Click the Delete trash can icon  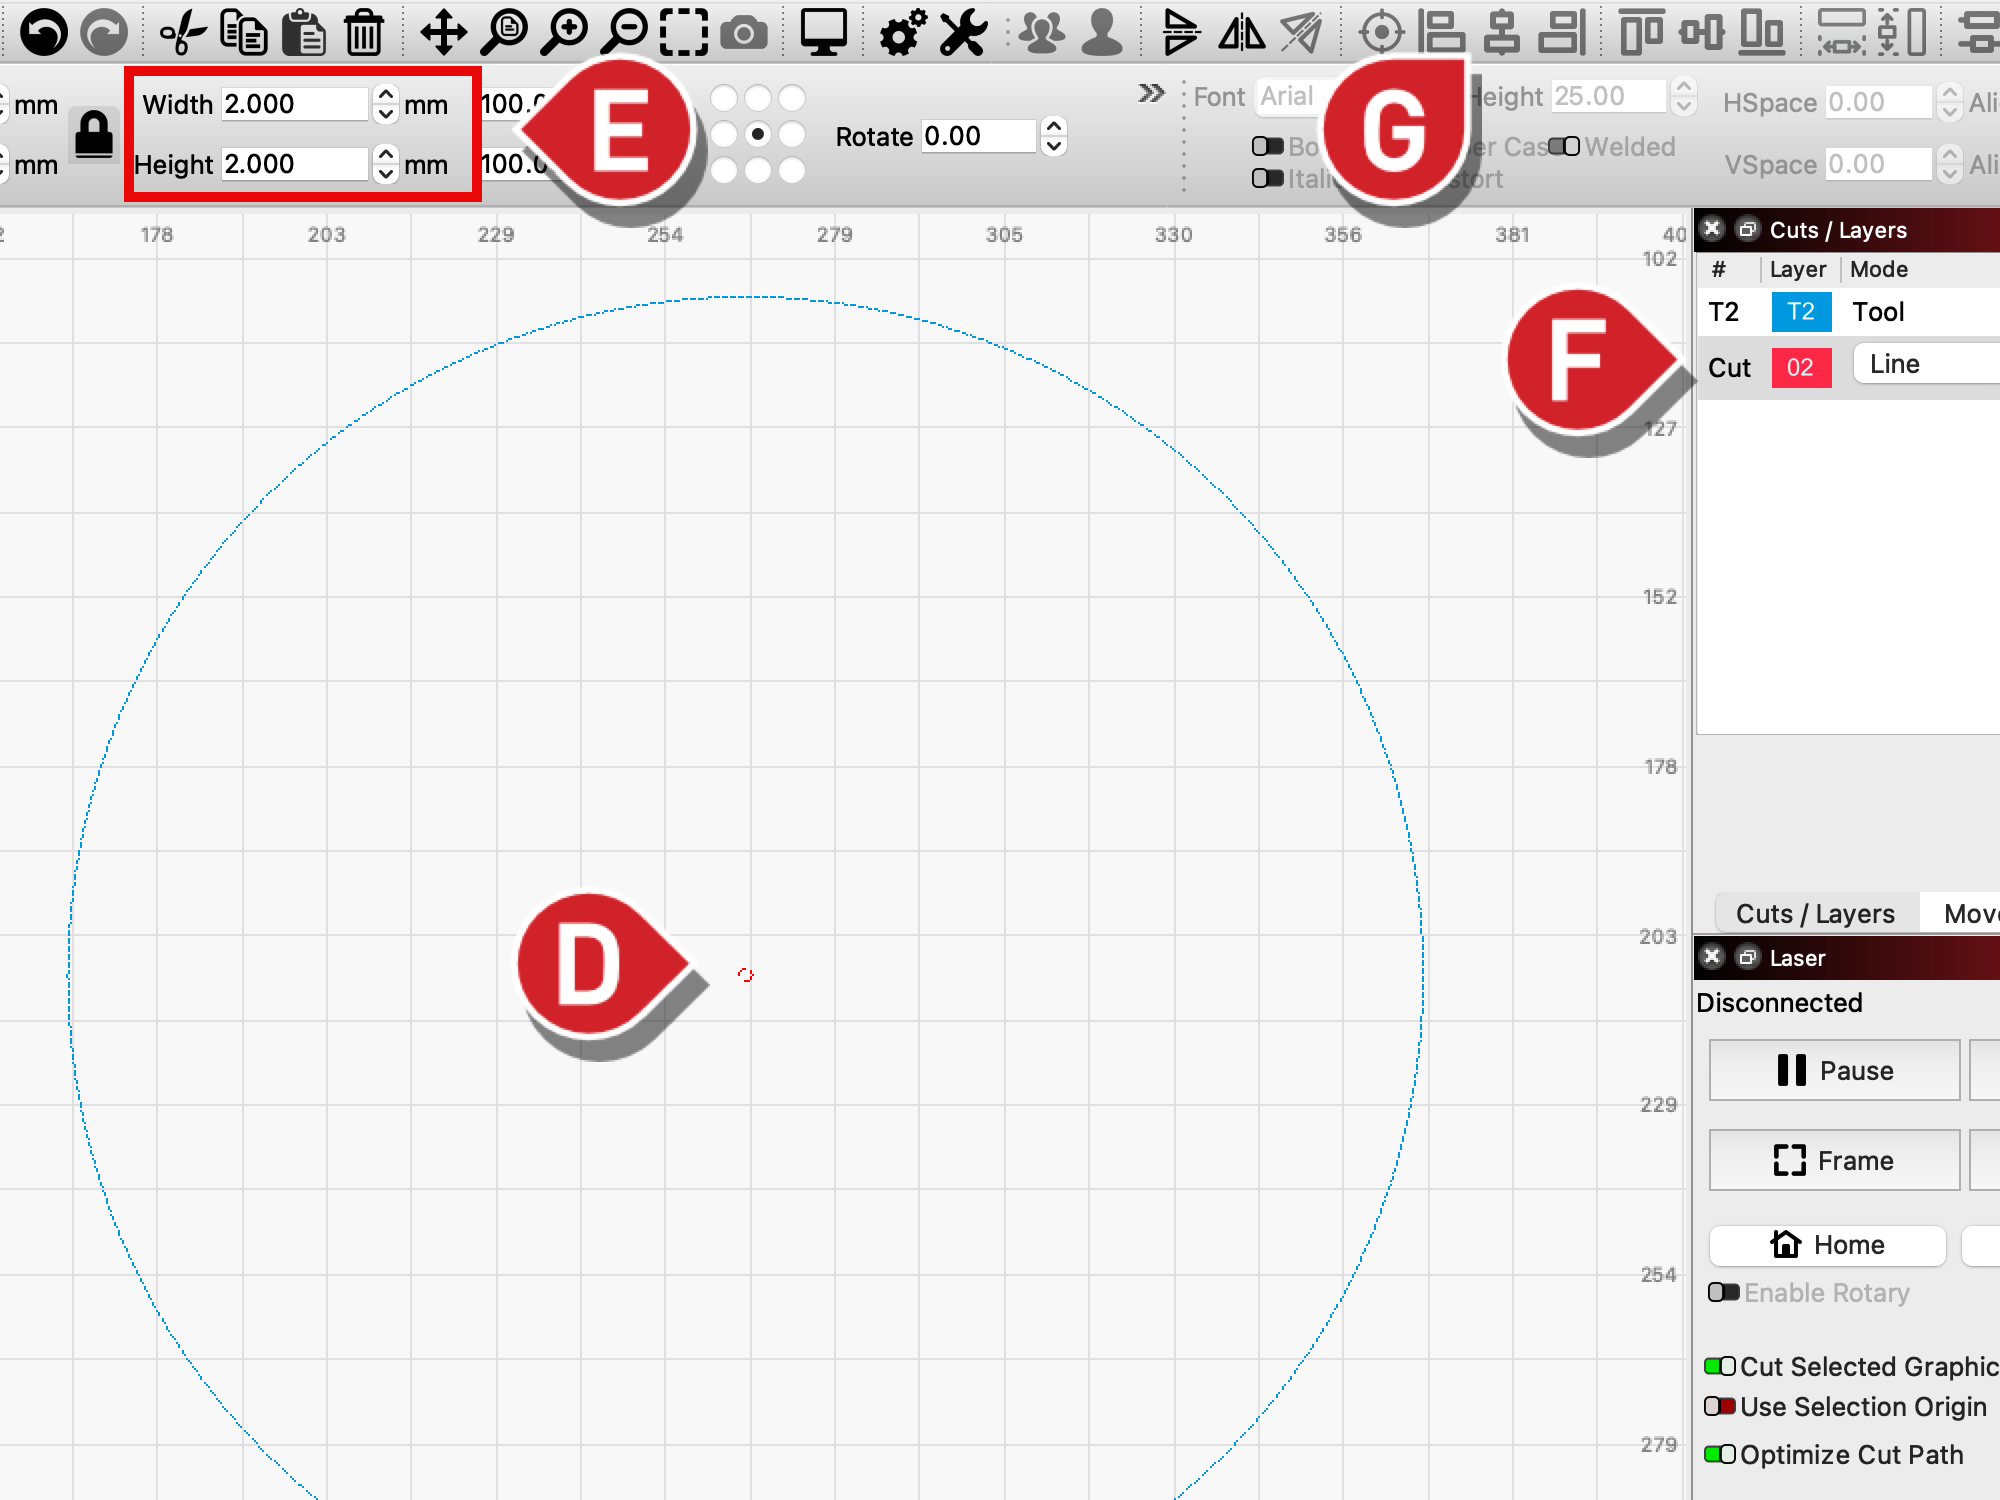[x=364, y=33]
